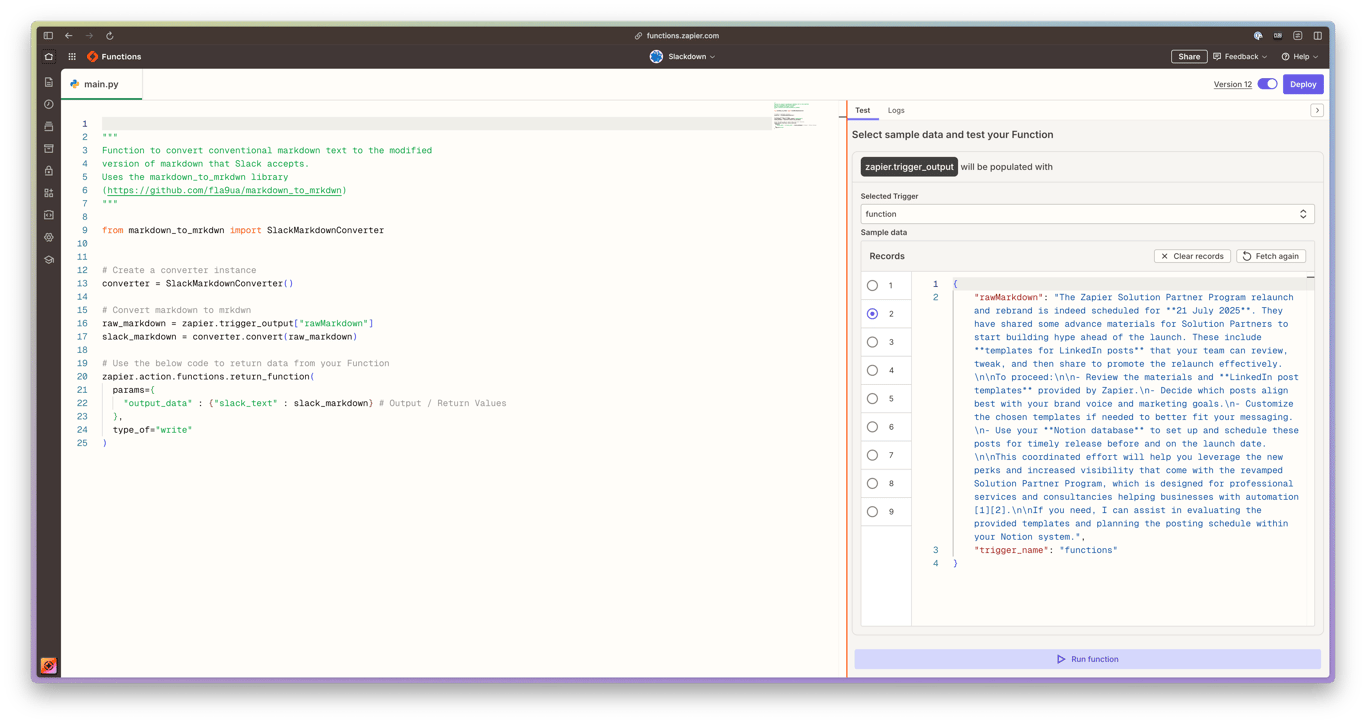Select record 5 radio button

coord(872,398)
